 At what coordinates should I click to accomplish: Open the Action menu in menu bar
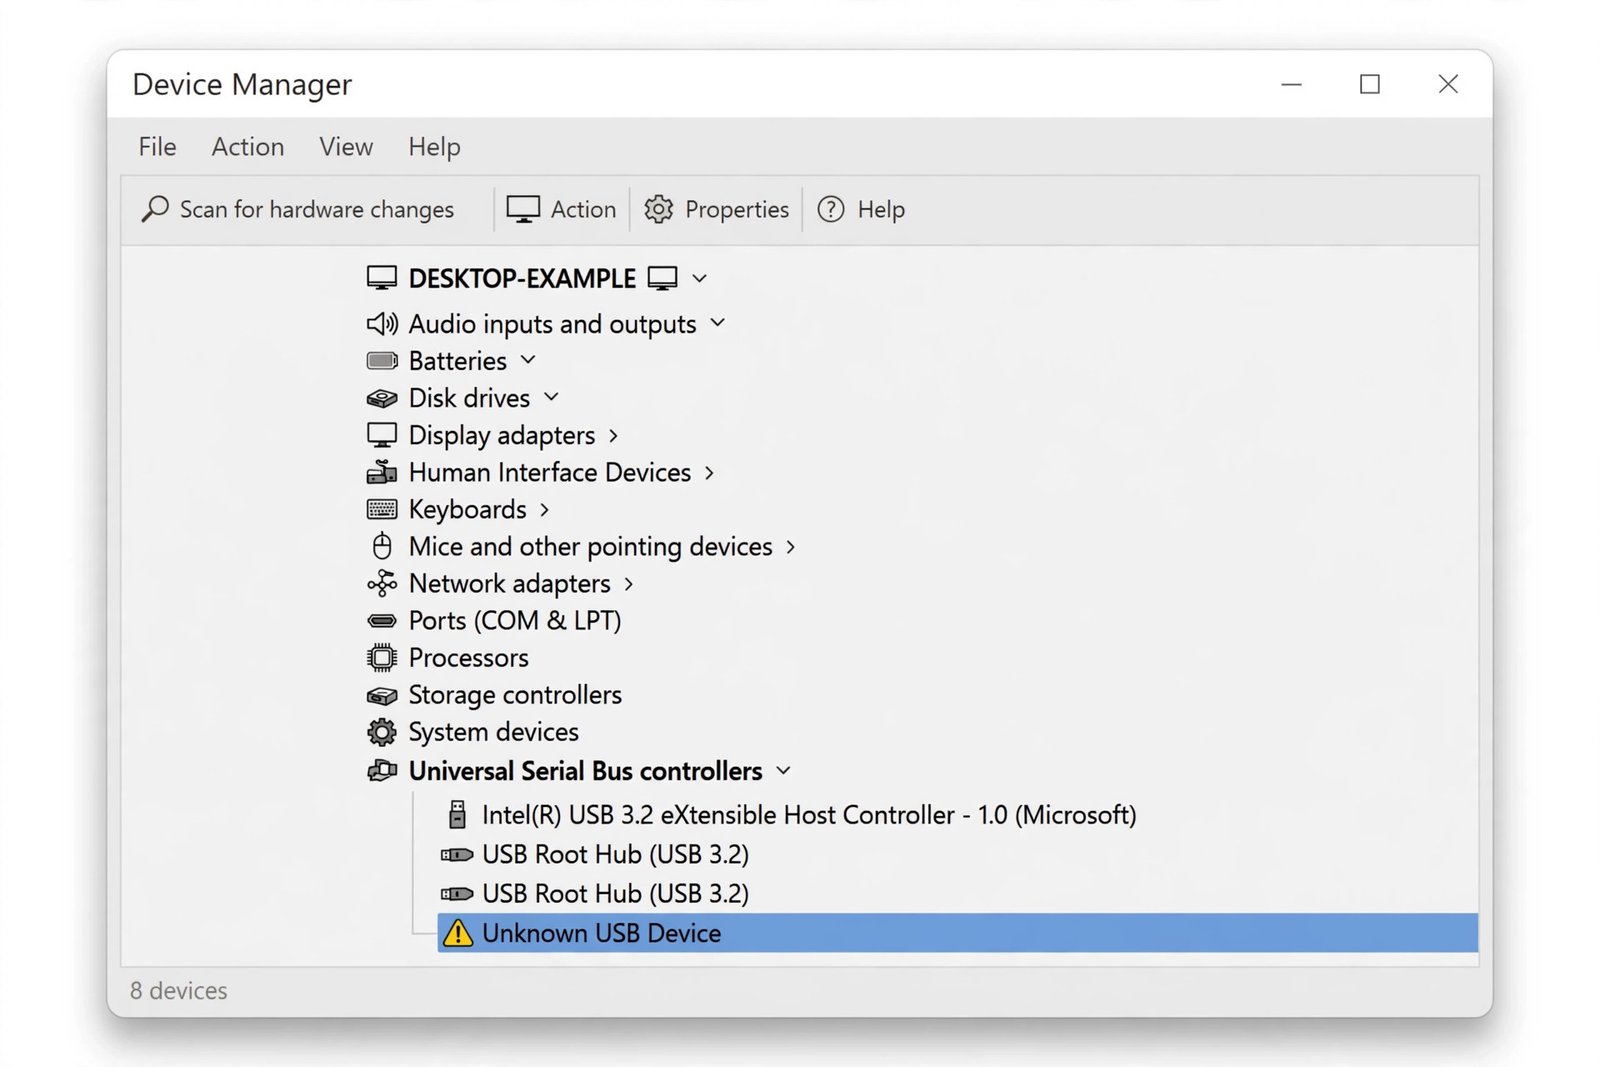[248, 147]
